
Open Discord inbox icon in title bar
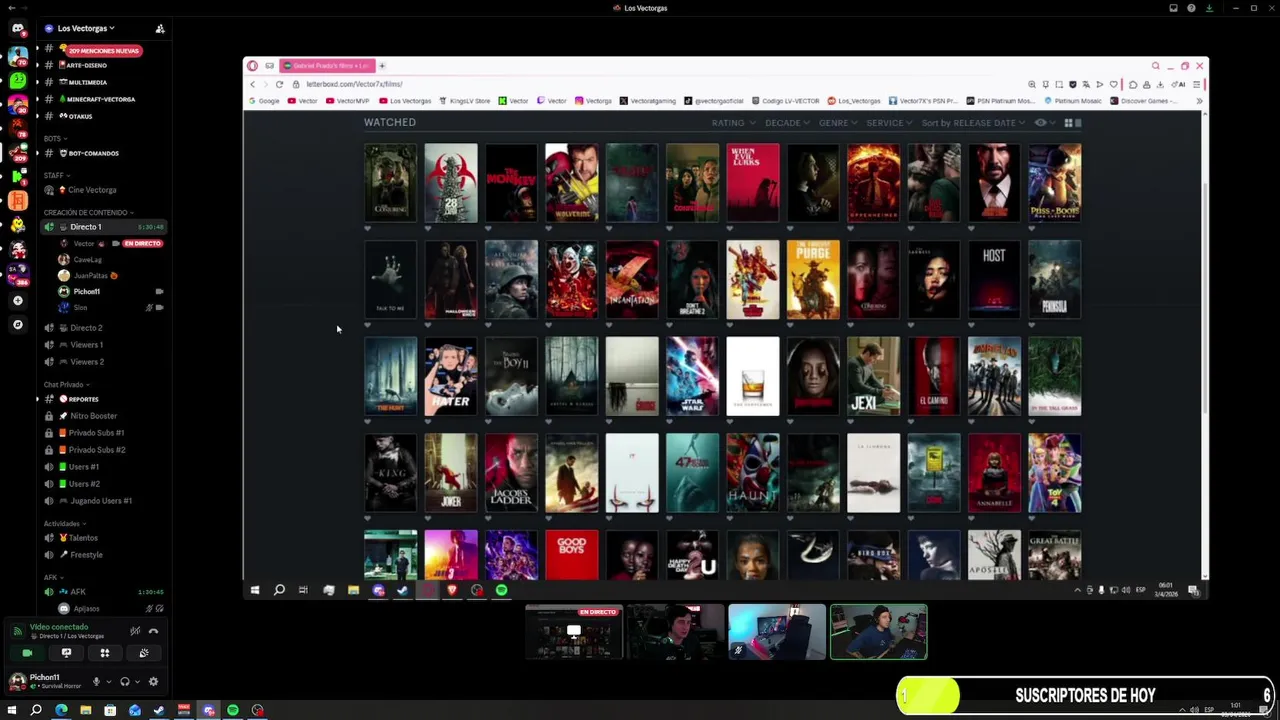click(x=1173, y=8)
